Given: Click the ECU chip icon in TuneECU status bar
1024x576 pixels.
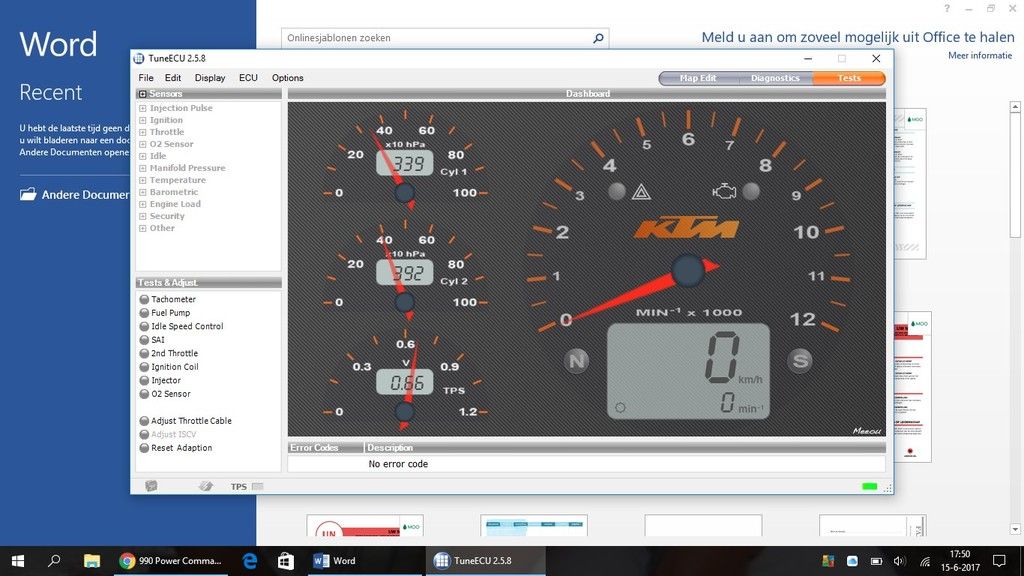Looking at the screenshot, I should [x=152, y=486].
